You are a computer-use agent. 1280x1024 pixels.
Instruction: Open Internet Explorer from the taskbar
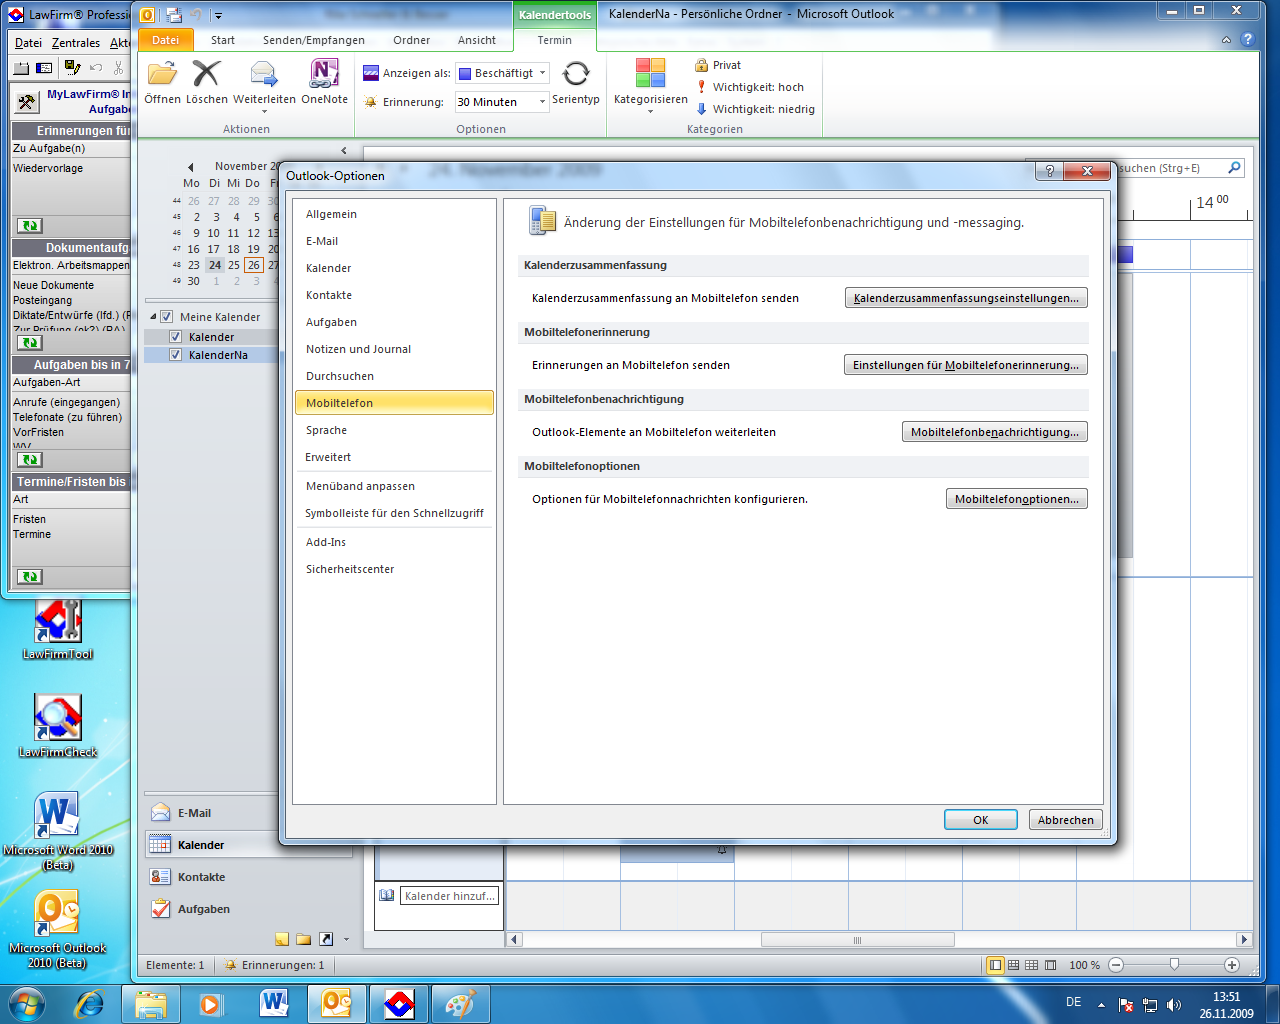[x=90, y=1003]
